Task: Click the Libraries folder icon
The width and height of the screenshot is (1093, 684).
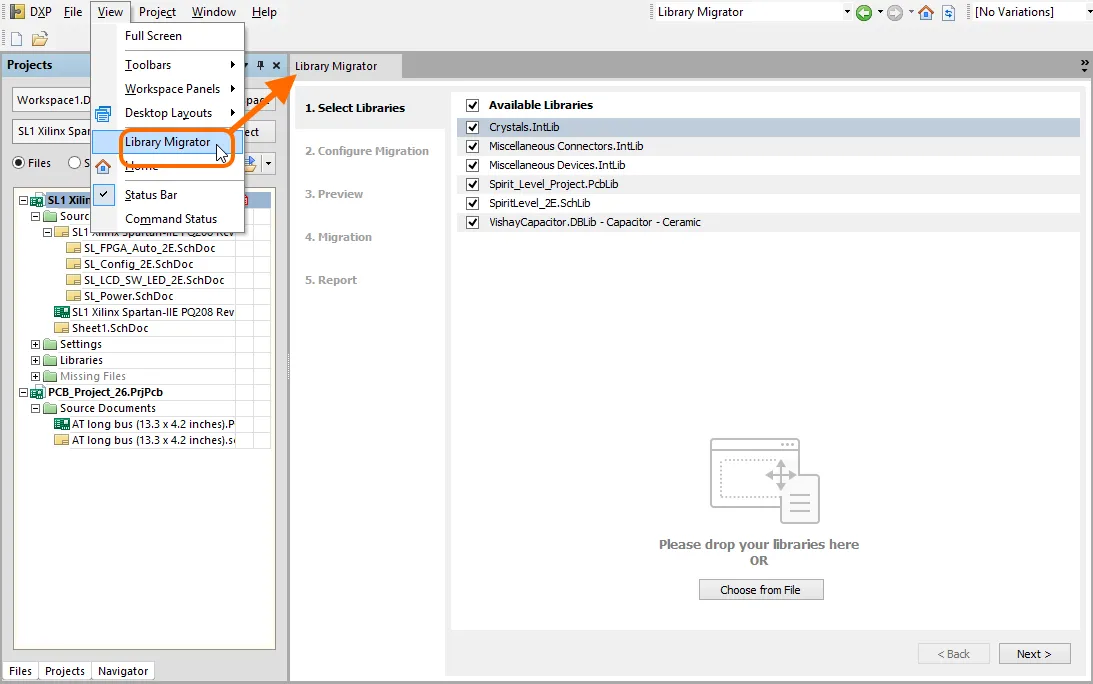Action: 49,360
